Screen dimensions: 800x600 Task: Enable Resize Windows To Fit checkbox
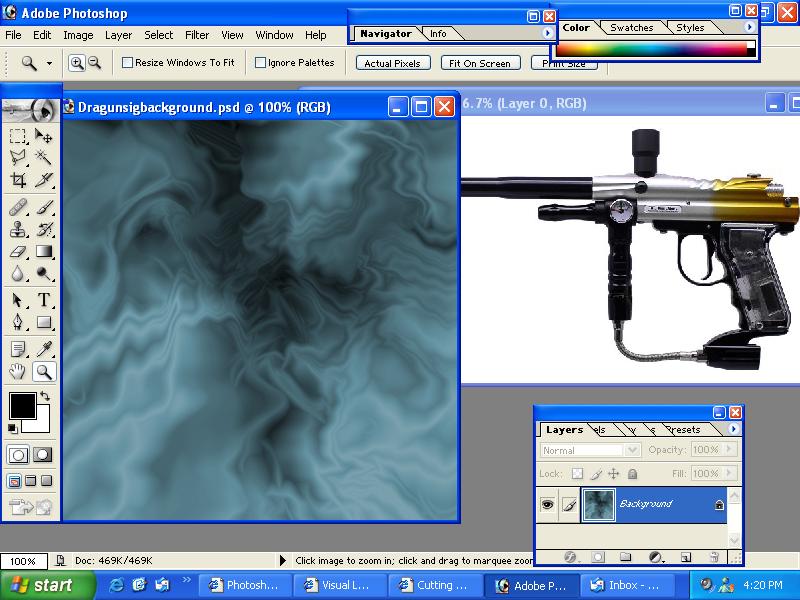(x=128, y=62)
